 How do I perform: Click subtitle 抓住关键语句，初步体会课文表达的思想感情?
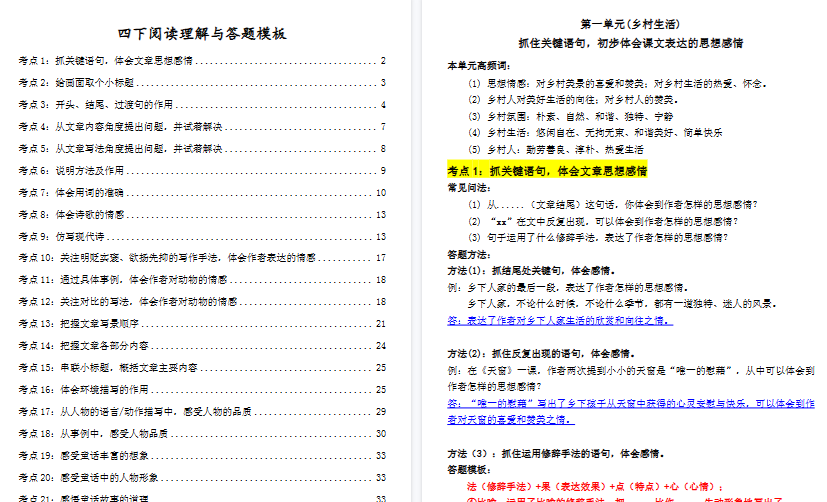point(630,43)
